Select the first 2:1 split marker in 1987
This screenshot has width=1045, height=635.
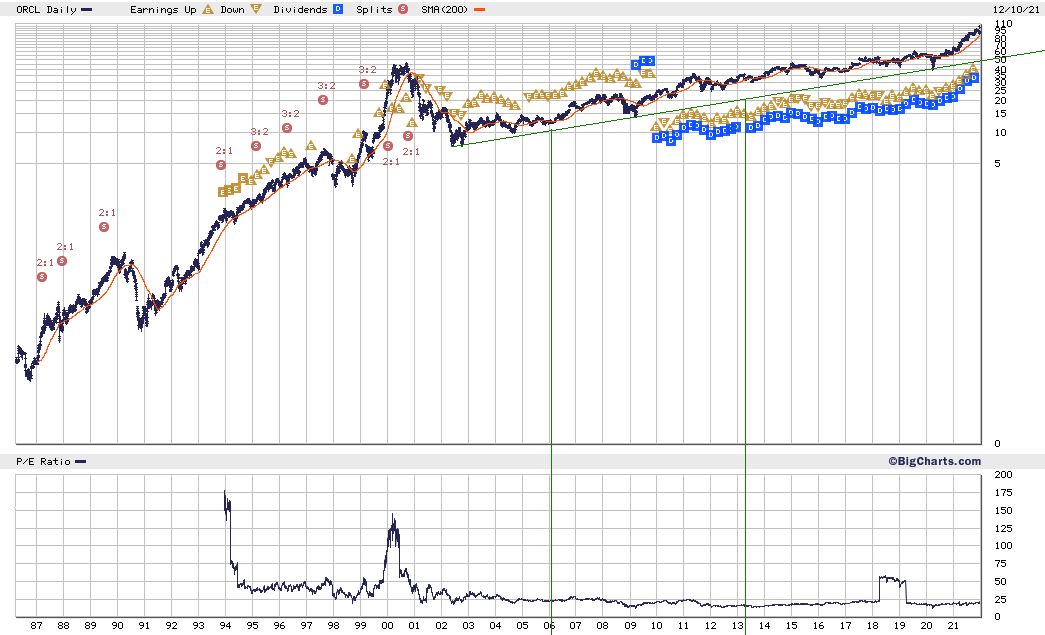point(42,277)
